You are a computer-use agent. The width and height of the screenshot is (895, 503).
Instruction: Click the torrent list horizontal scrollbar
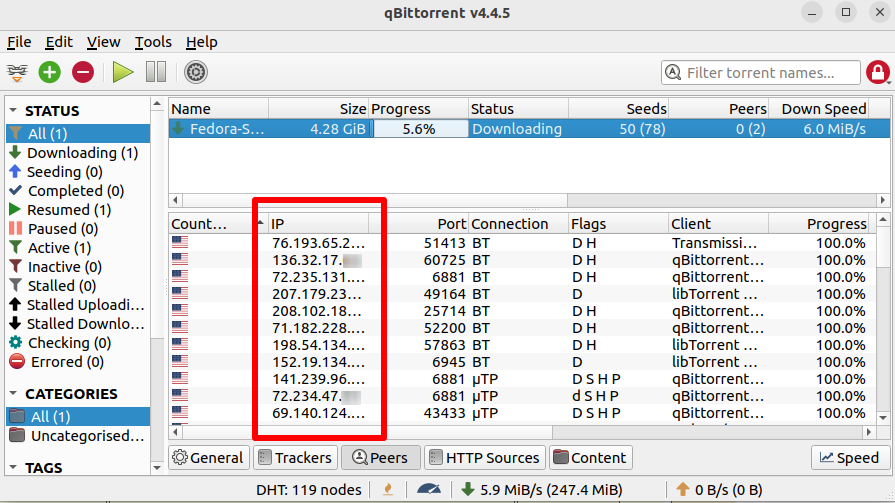point(374,200)
